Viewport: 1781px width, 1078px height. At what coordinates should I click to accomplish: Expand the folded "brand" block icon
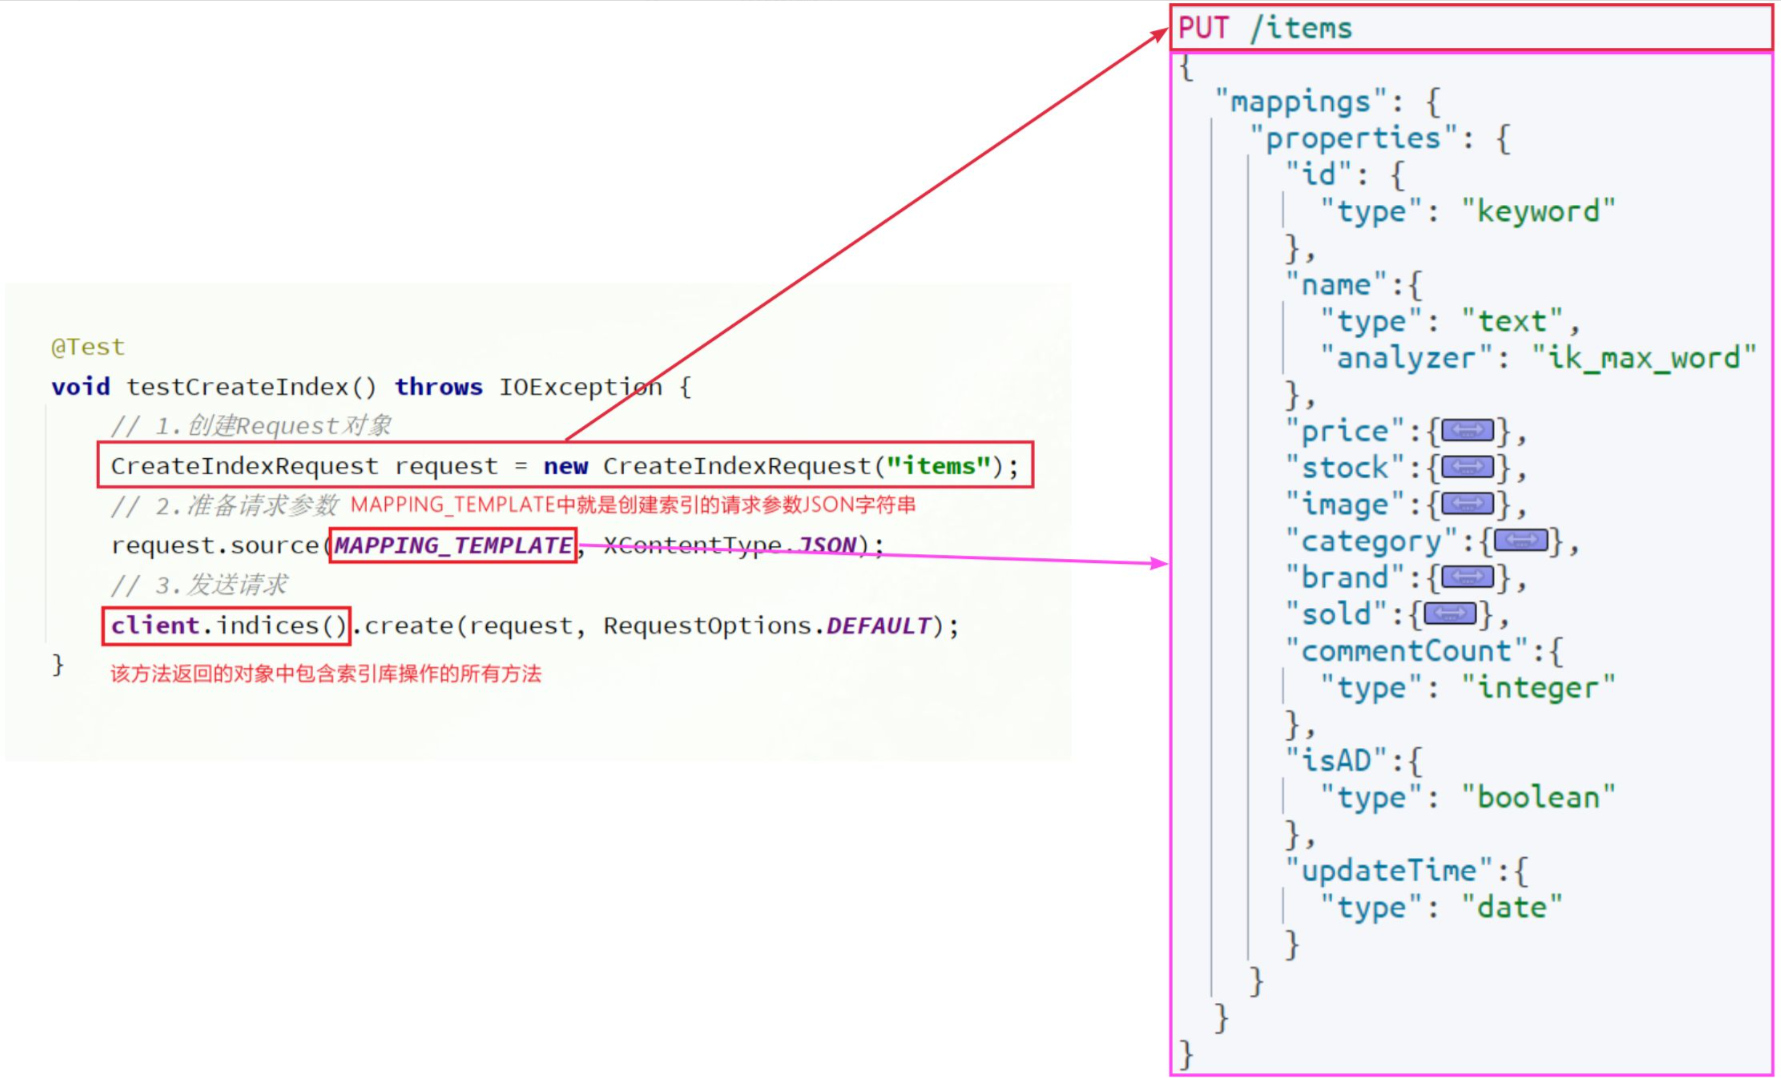pos(1467,577)
